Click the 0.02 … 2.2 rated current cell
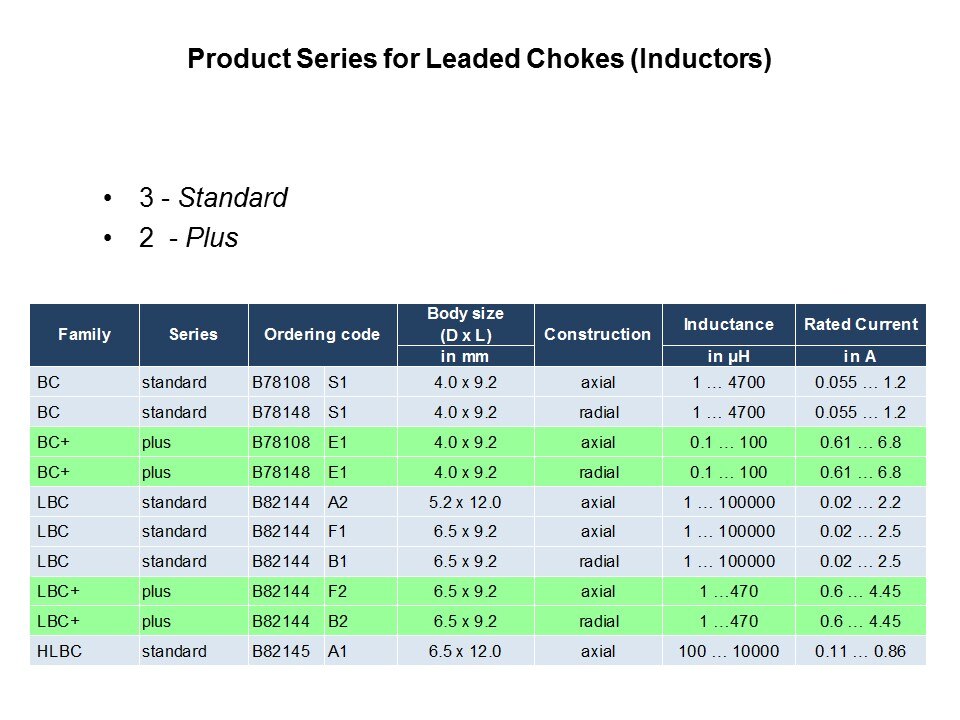This screenshot has width=960, height=720. pyautogui.click(x=860, y=502)
